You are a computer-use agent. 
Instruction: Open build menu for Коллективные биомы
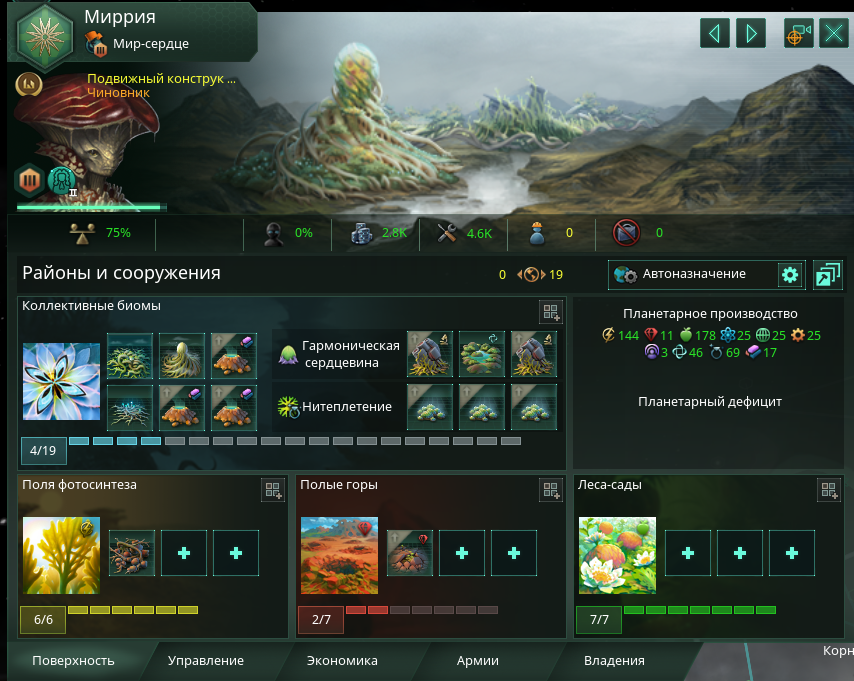tap(551, 312)
